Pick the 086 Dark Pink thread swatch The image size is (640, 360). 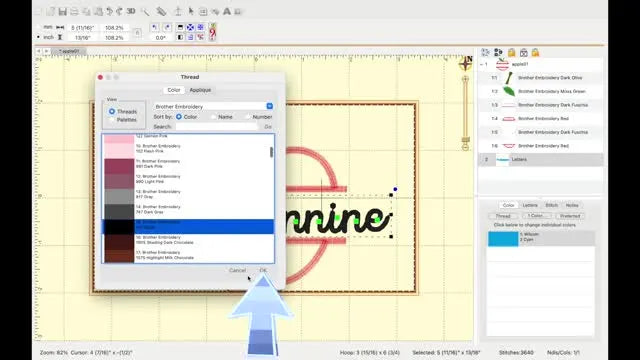point(119,166)
